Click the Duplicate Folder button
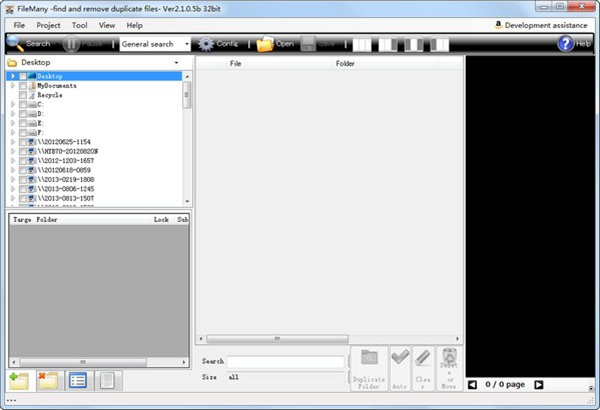The height and width of the screenshot is (410, 600). click(368, 368)
